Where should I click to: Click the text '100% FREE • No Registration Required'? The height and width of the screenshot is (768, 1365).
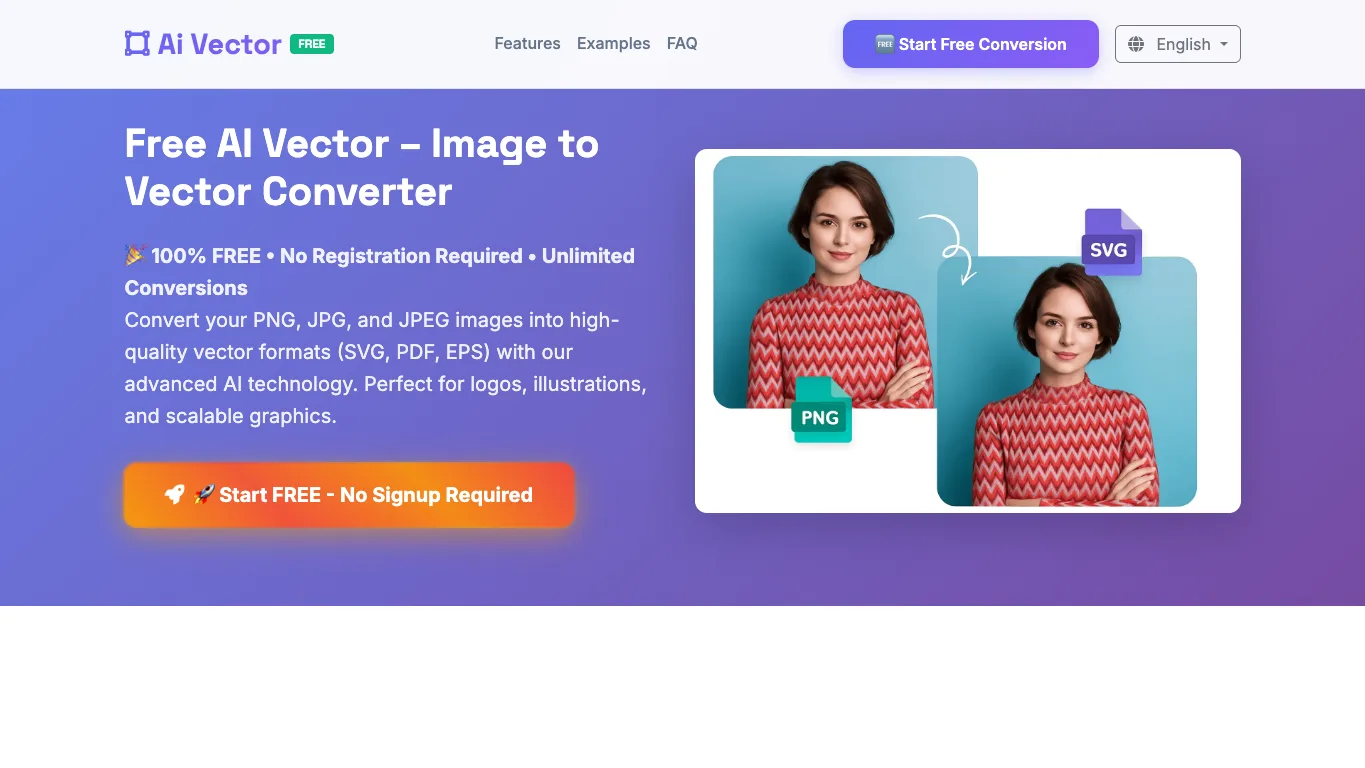coord(337,256)
